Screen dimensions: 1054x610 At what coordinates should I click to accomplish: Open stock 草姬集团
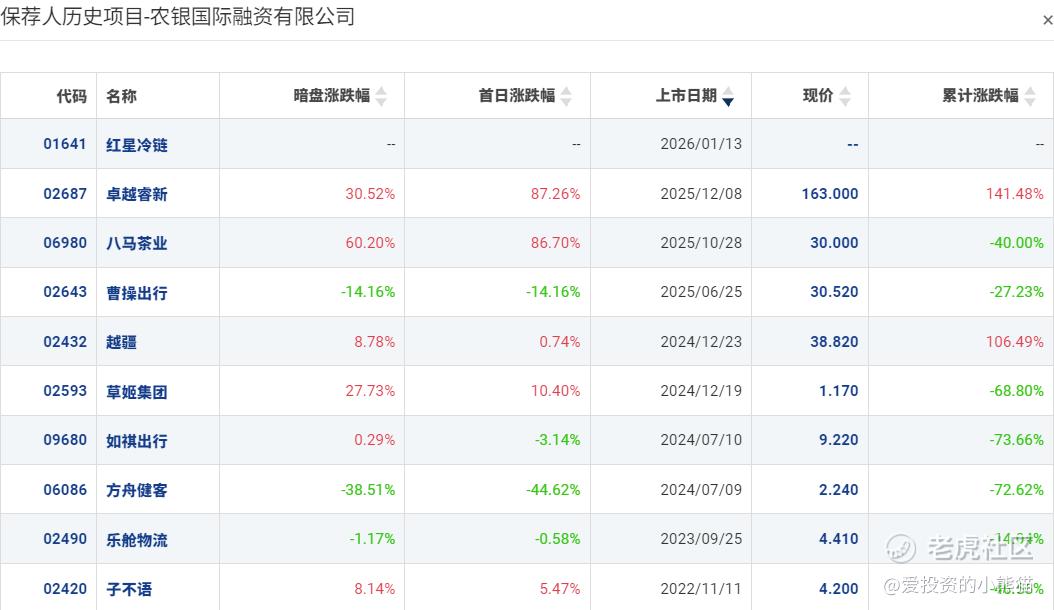136,391
